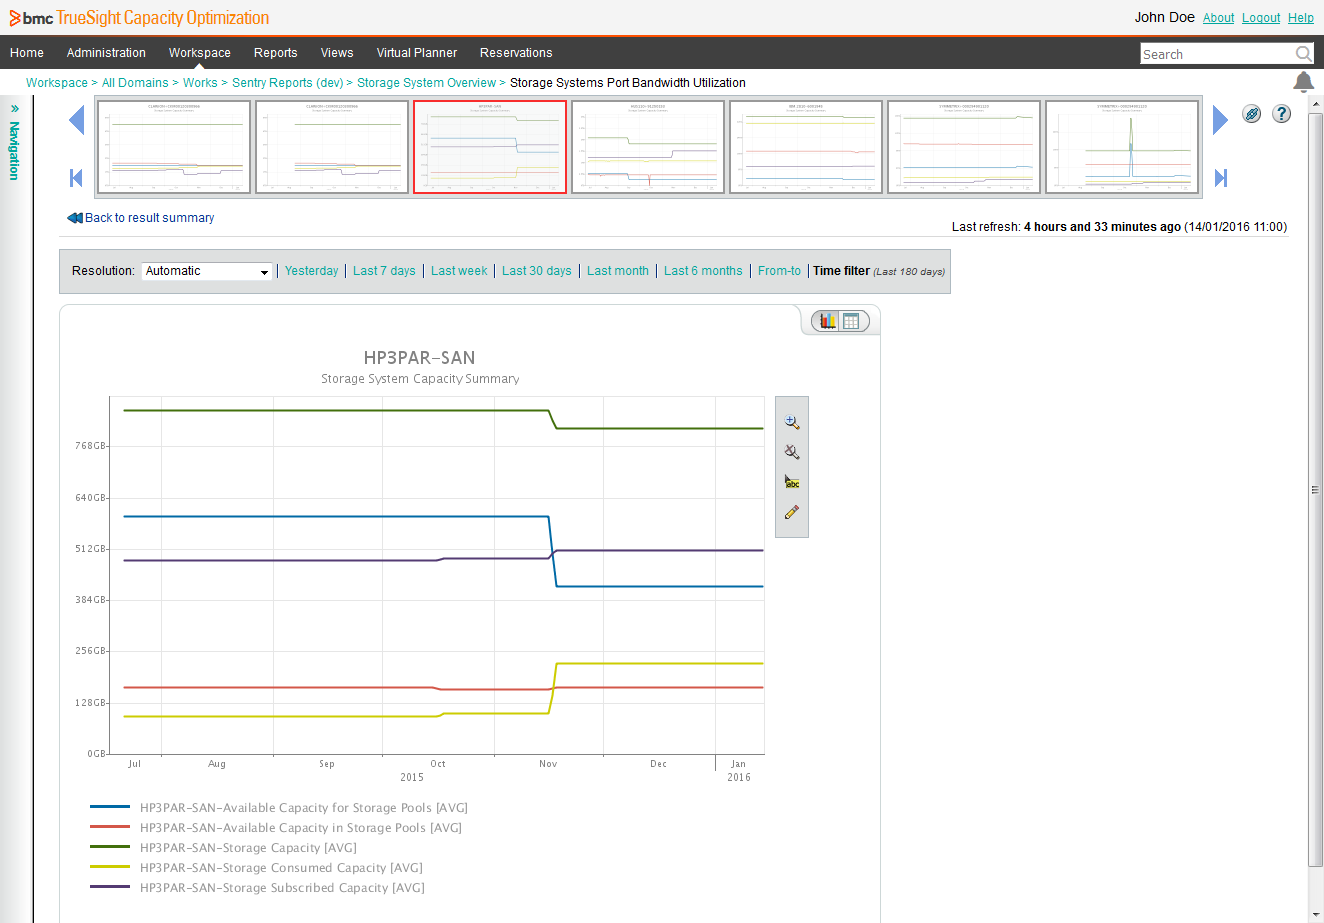Click the About link
The image size is (1324, 923).
tap(1219, 18)
